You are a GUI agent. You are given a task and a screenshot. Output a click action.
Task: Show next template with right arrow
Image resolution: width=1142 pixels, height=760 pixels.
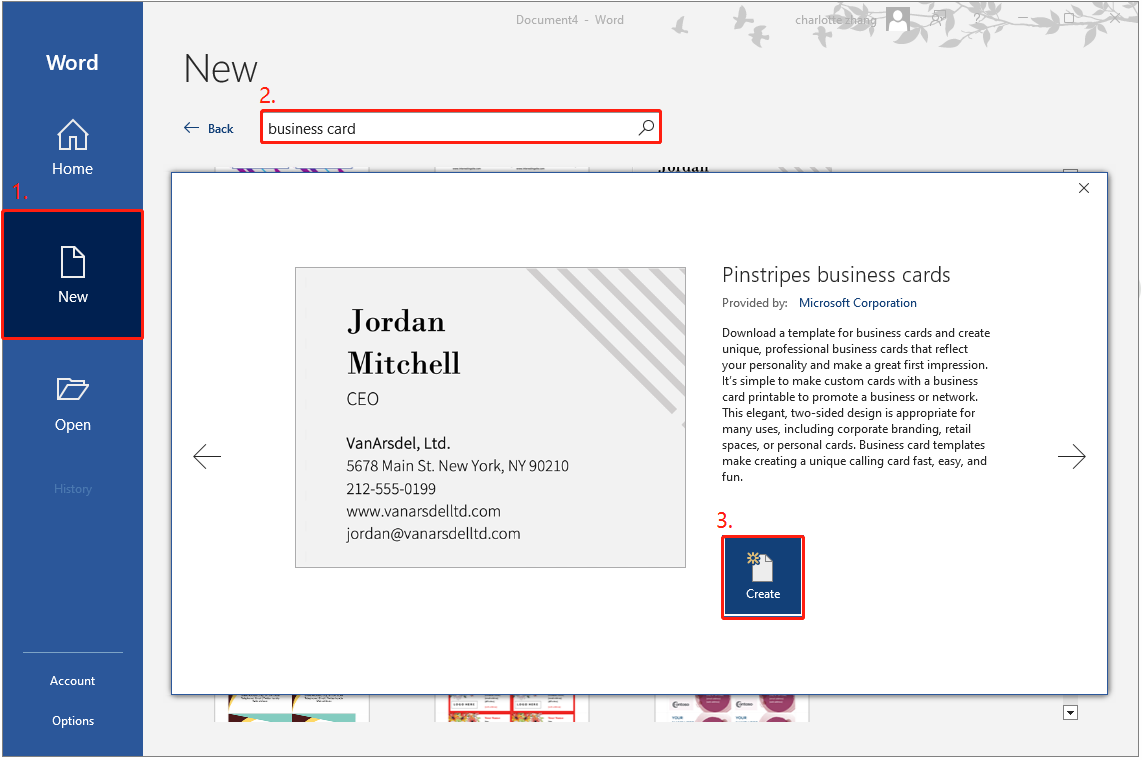pos(1071,456)
